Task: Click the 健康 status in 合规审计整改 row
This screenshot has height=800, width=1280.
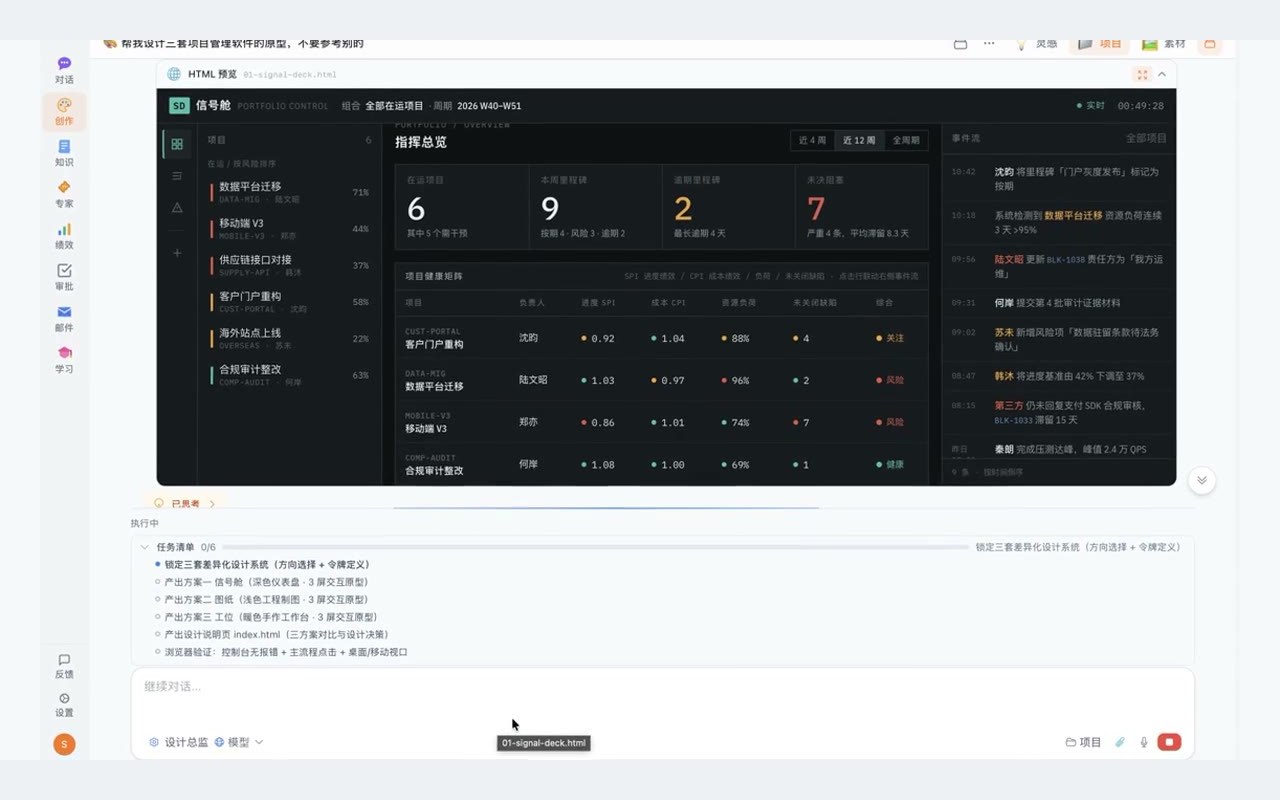Action: coord(889,465)
